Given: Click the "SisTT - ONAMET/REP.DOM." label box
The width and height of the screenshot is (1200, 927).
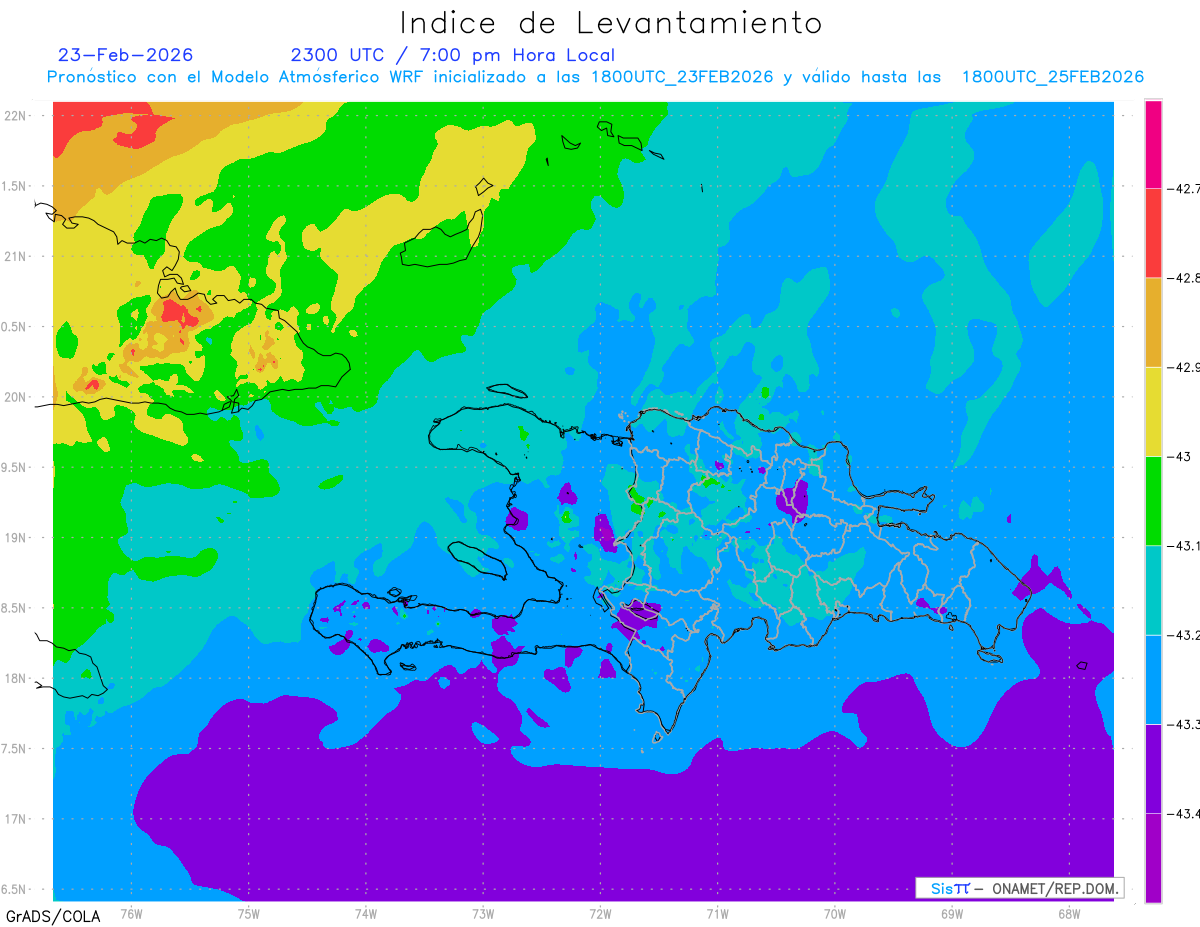Looking at the screenshot, I should coord(1019,888).
